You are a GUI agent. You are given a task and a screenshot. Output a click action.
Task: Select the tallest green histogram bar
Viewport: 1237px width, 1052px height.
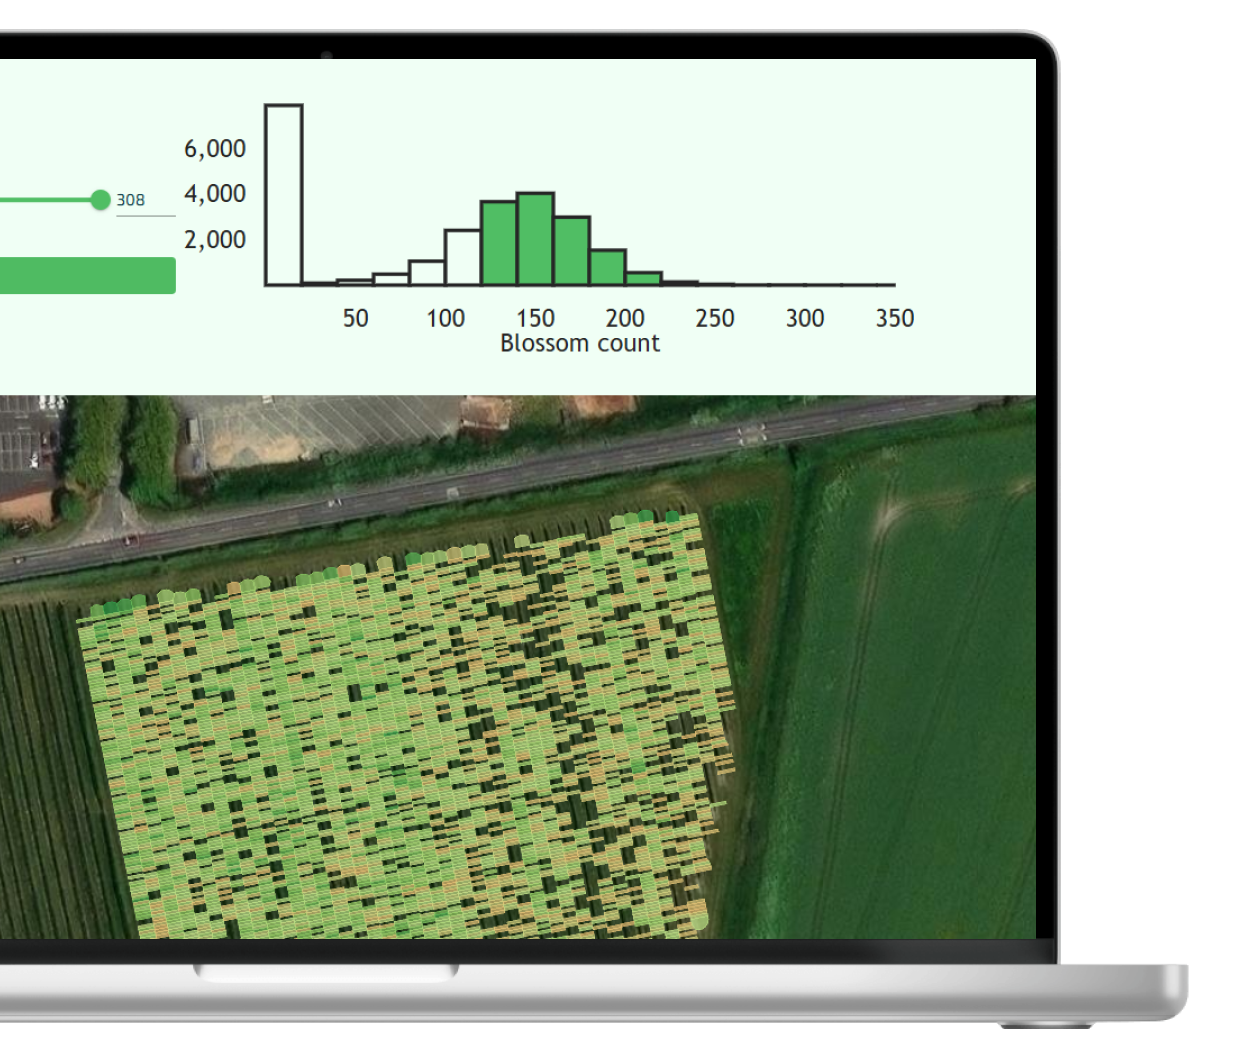(535, 239)
